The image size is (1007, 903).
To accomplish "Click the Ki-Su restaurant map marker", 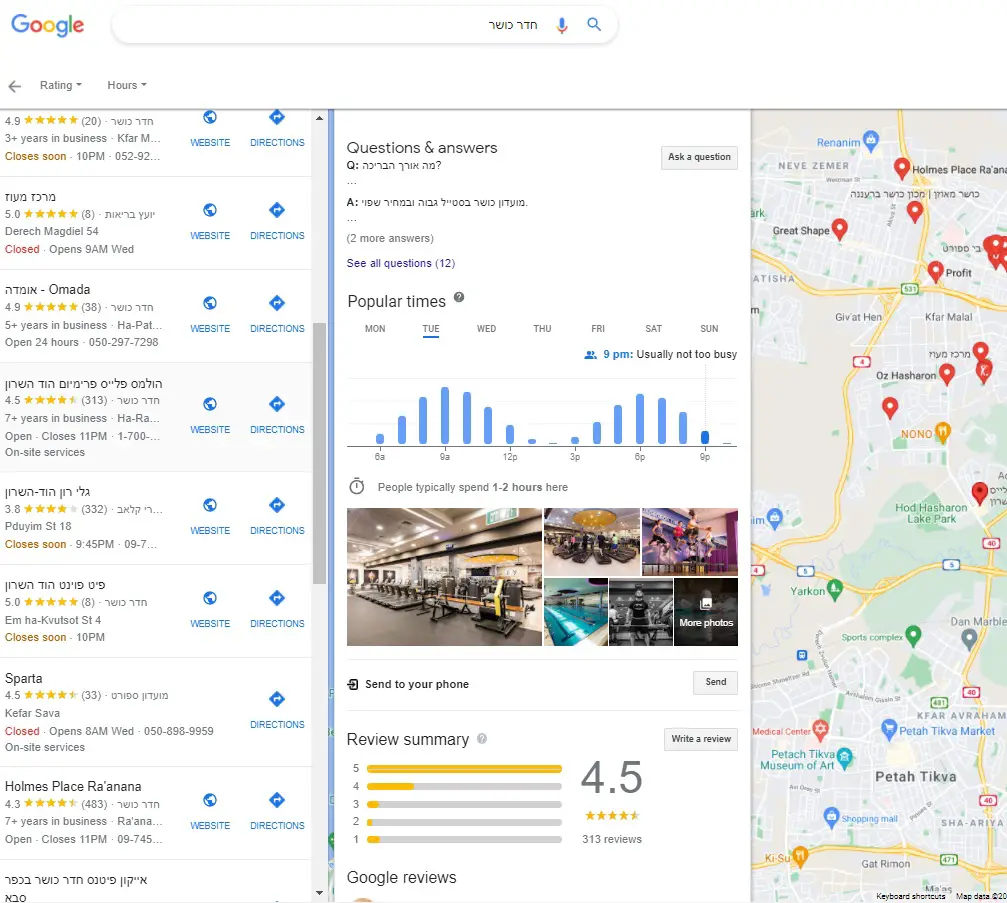I will click(x=800, y=855).
